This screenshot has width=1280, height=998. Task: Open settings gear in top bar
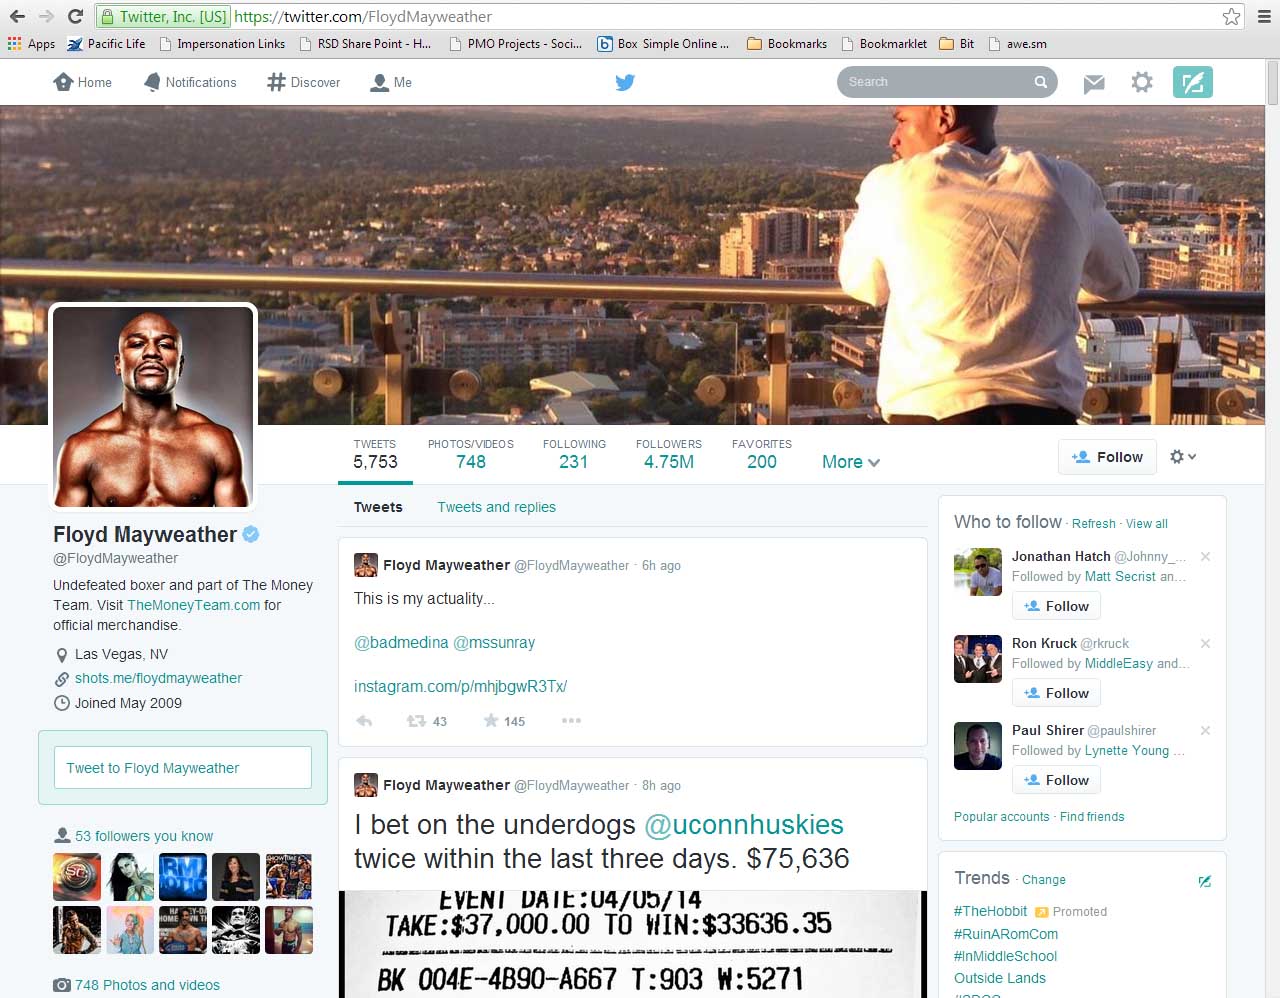click(1142, 82)
